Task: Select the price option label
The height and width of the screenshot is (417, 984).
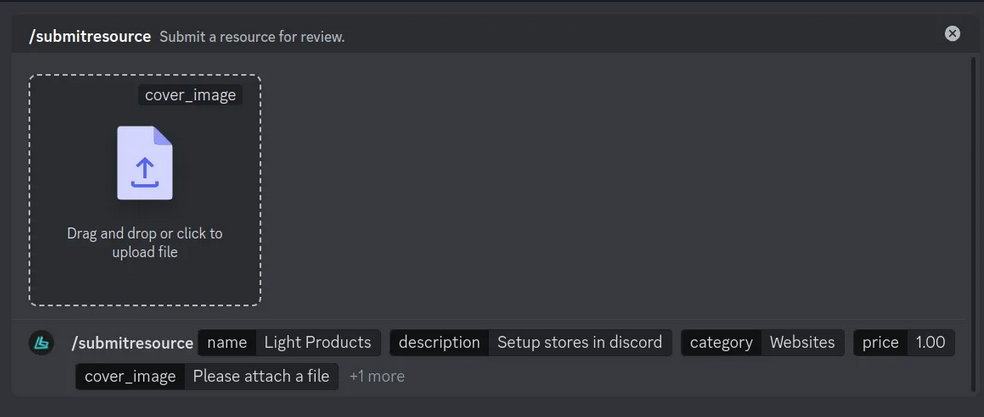Action: point(880,343)
